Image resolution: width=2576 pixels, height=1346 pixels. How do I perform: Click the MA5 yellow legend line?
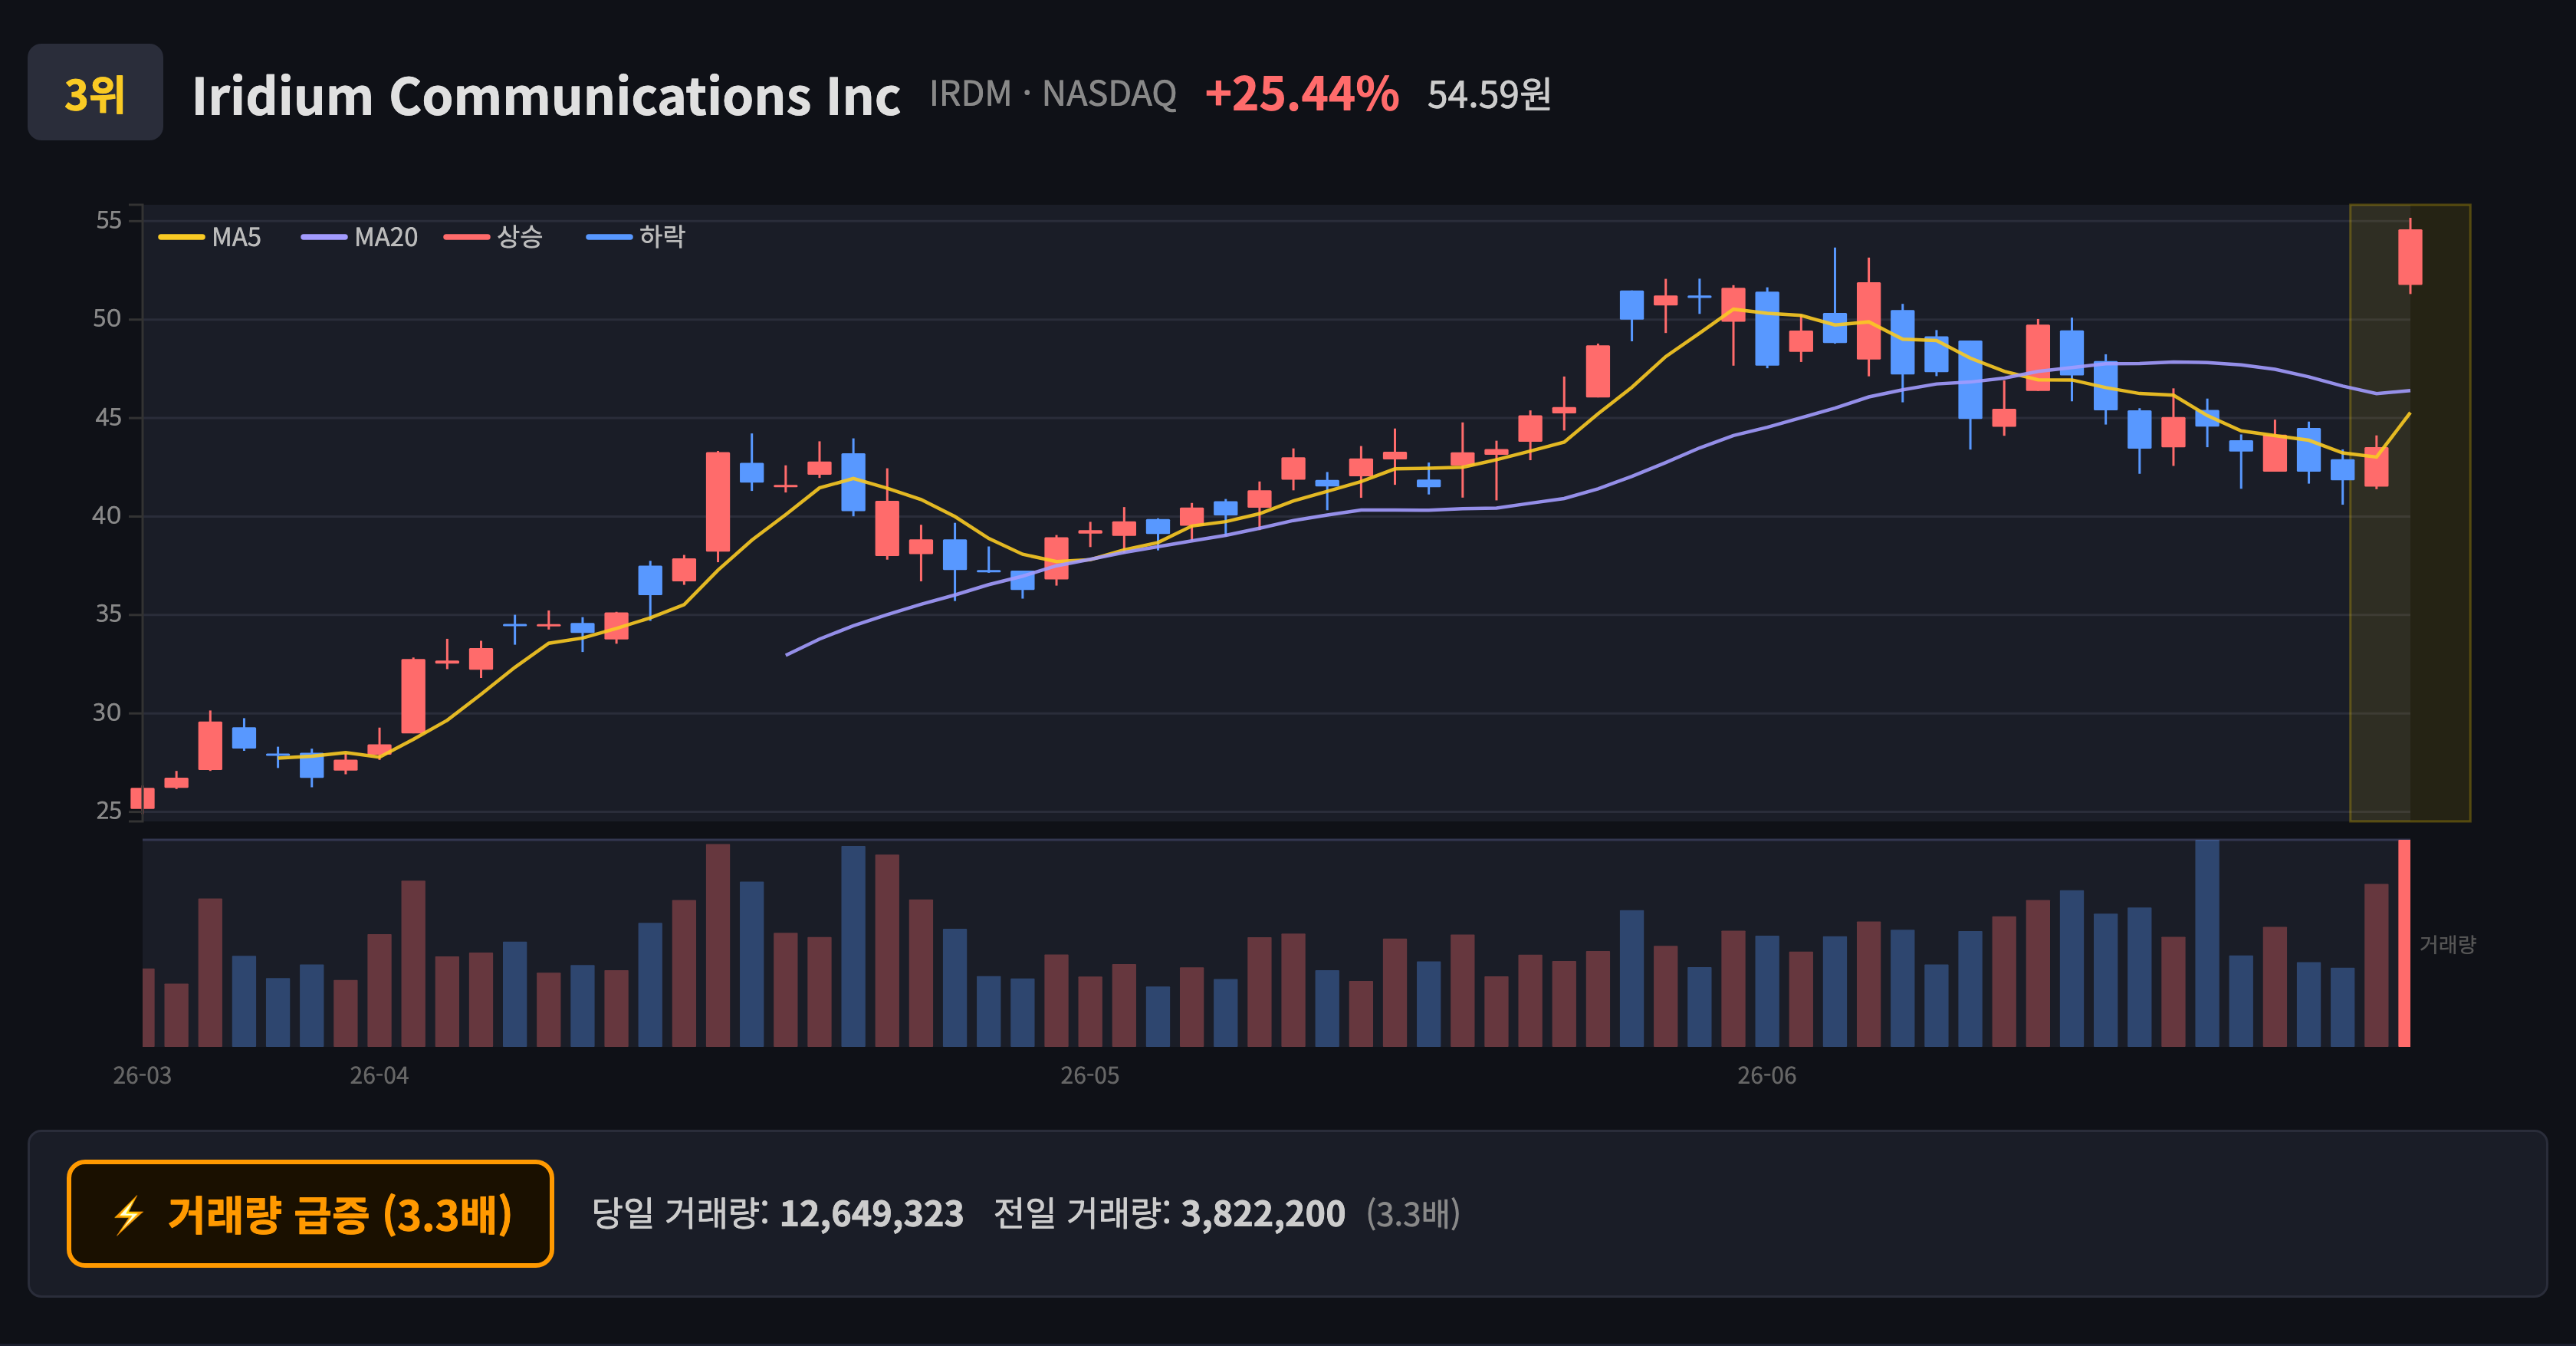tap(181, 237)
